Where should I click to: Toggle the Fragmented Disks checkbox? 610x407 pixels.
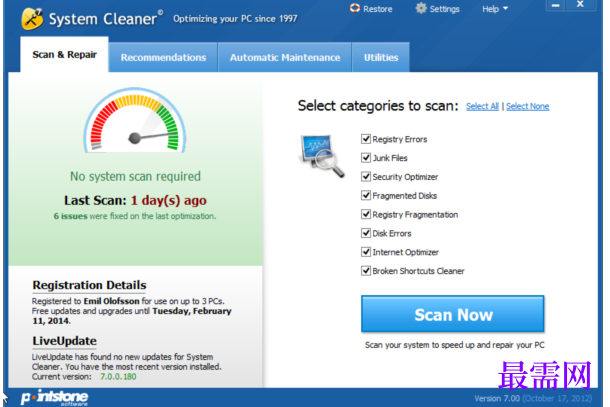click(x=366, y=195)
